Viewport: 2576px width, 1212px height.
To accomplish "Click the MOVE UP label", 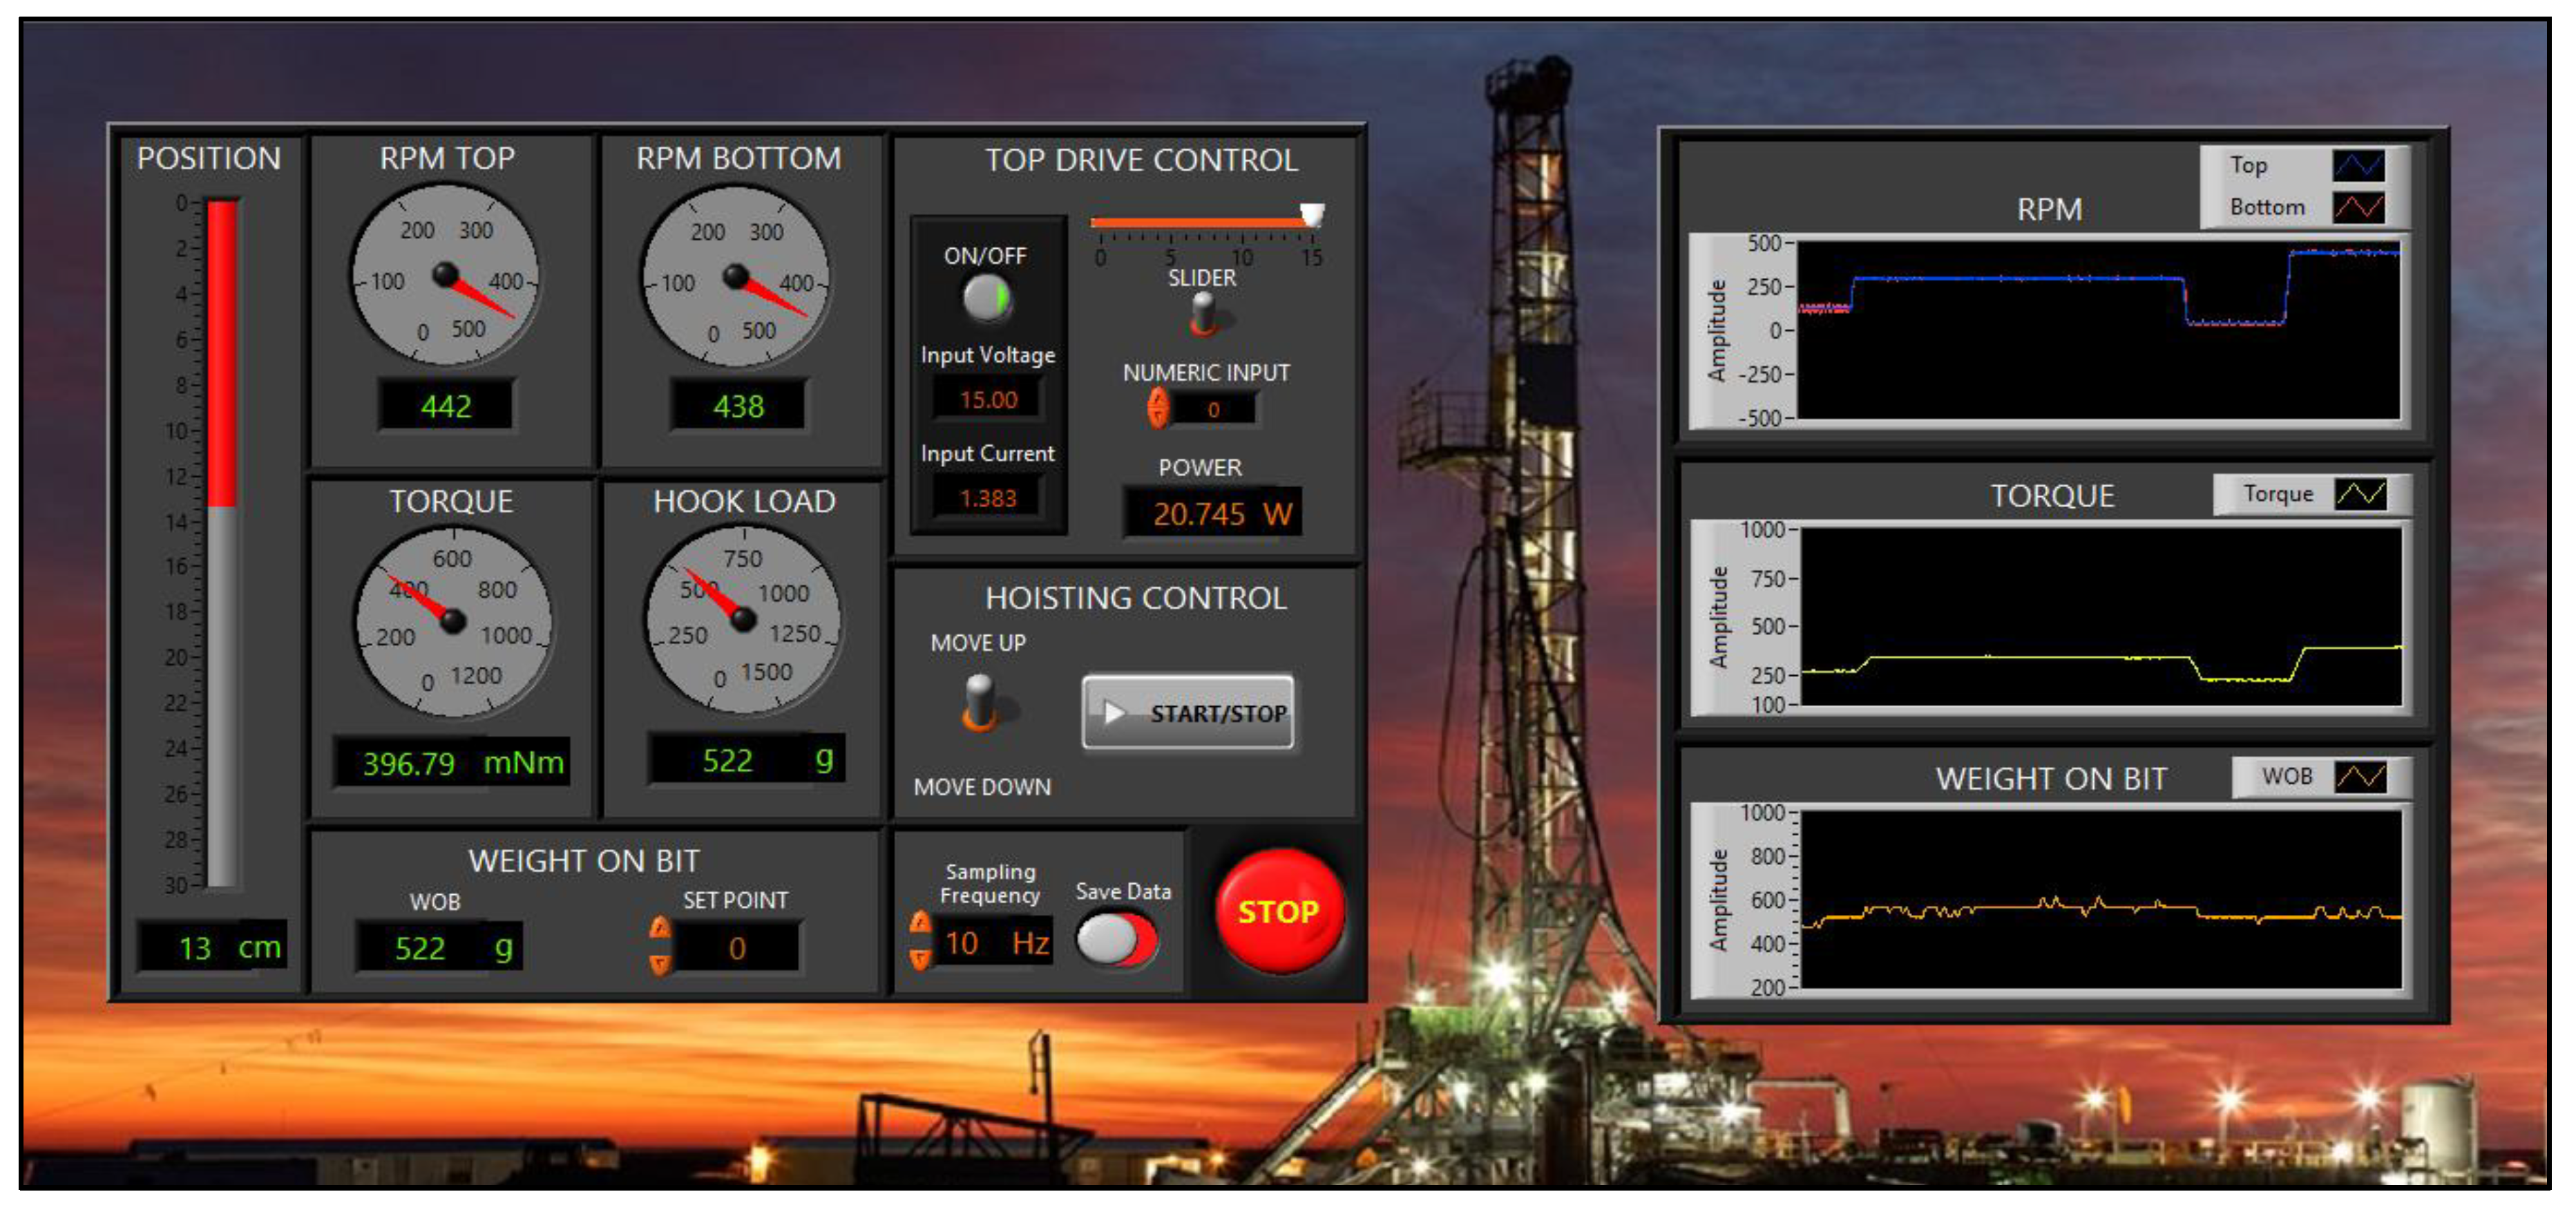I will (x=978, y=643).
